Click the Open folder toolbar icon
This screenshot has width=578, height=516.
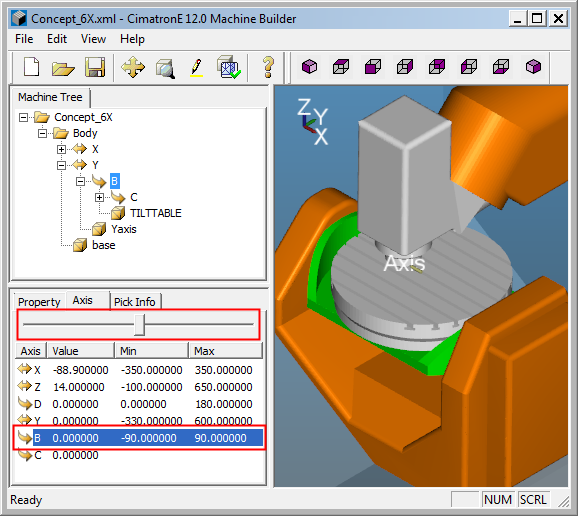pyautogui.click(x=63, y=68)
